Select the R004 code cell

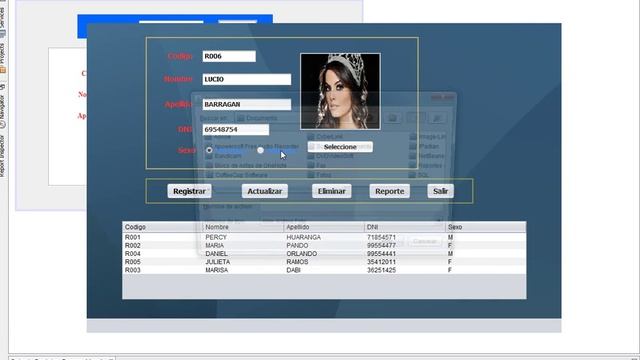pyautogui.click(x=162, y=253)
